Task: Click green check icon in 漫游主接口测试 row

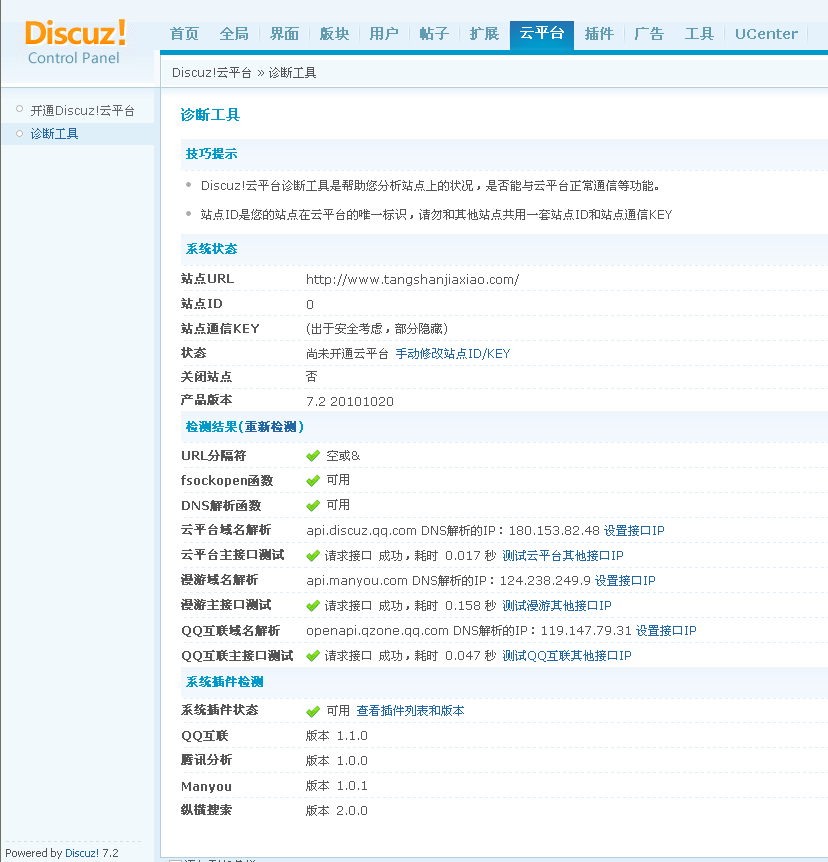Action: tap(313, 606)
